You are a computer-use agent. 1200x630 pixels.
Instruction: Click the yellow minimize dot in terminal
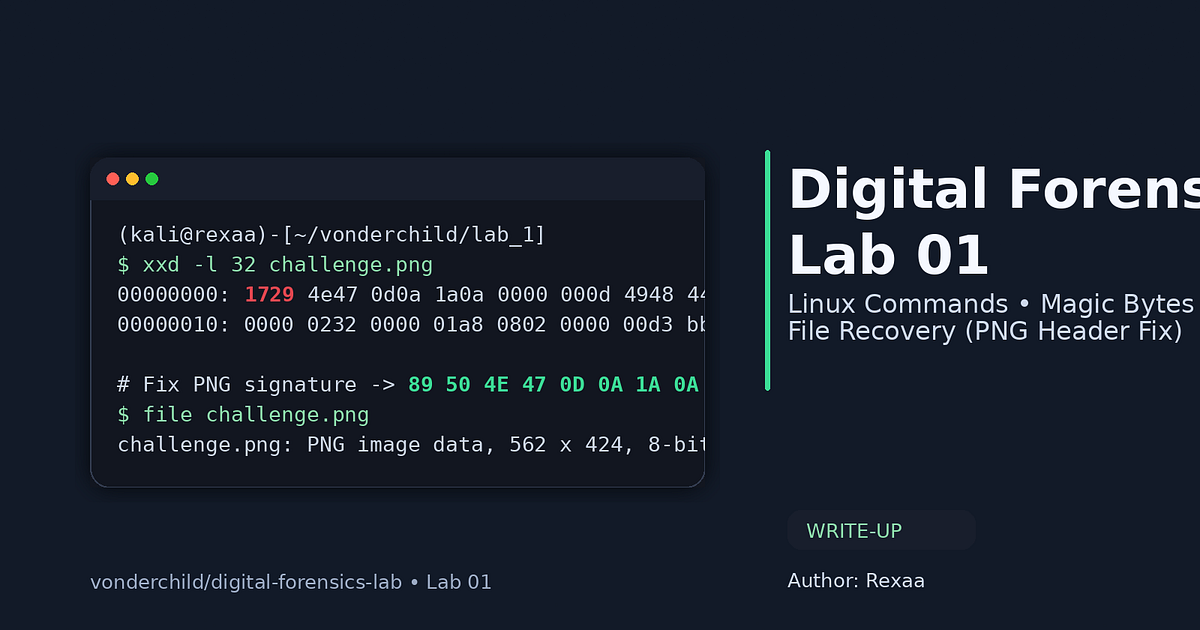[x=132, y=179]
